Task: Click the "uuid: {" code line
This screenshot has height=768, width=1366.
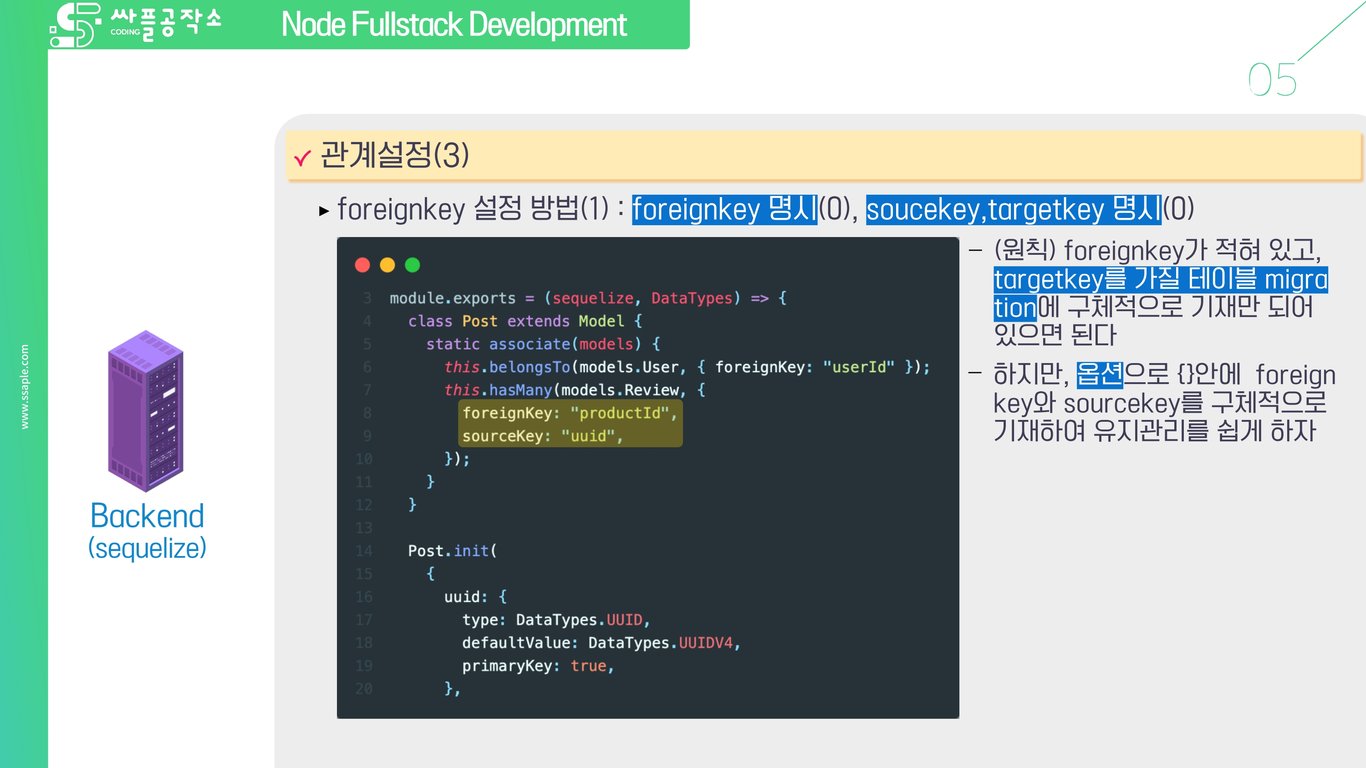Action: point(475,597)
